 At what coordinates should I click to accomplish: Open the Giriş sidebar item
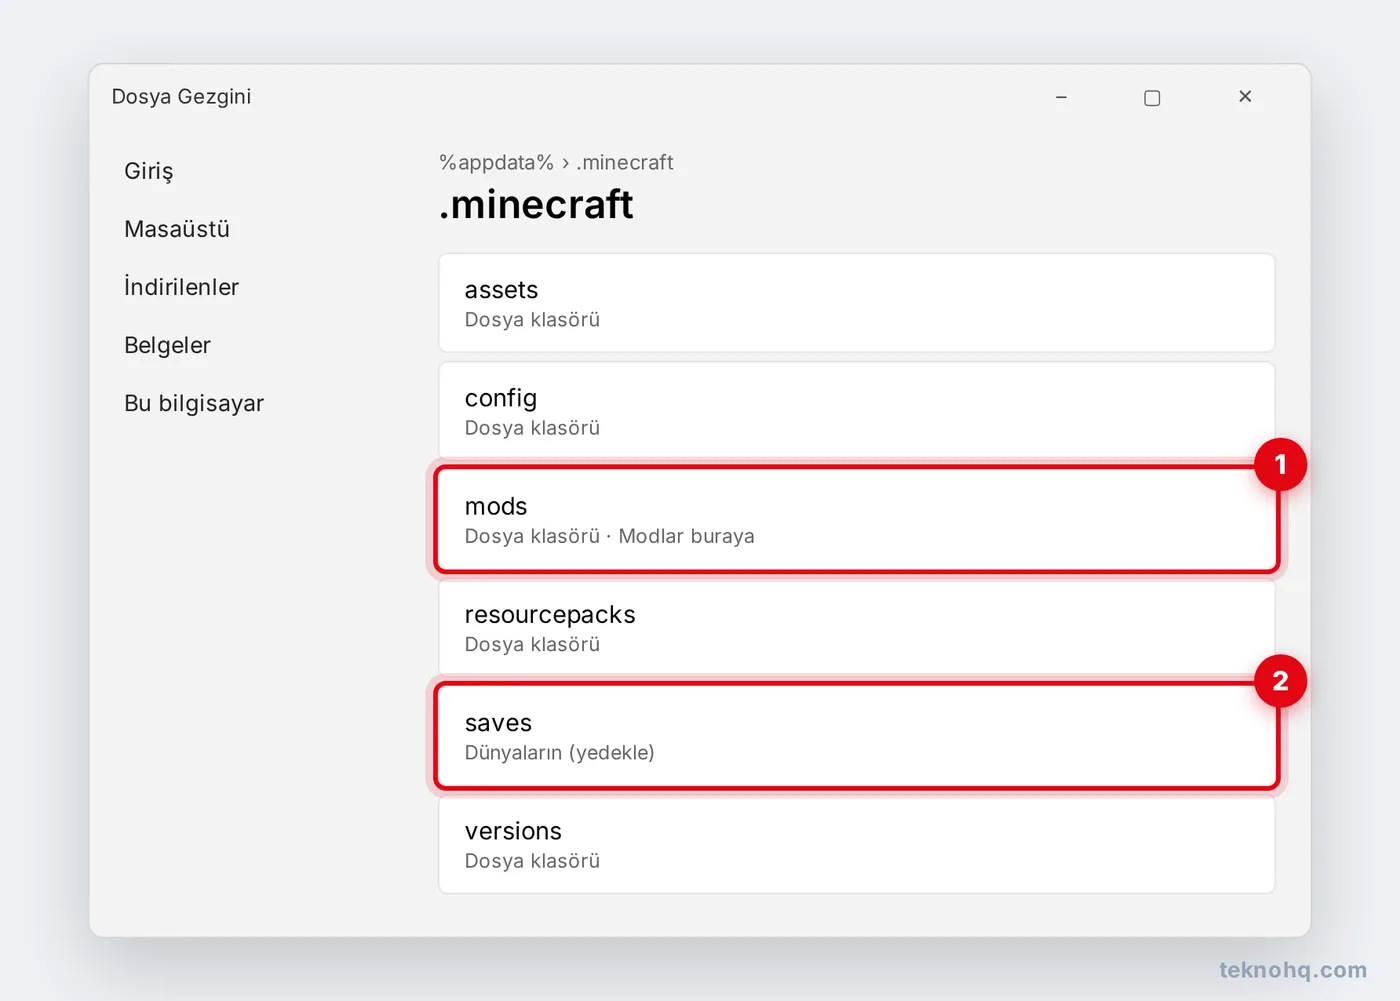tap(149, 171)
